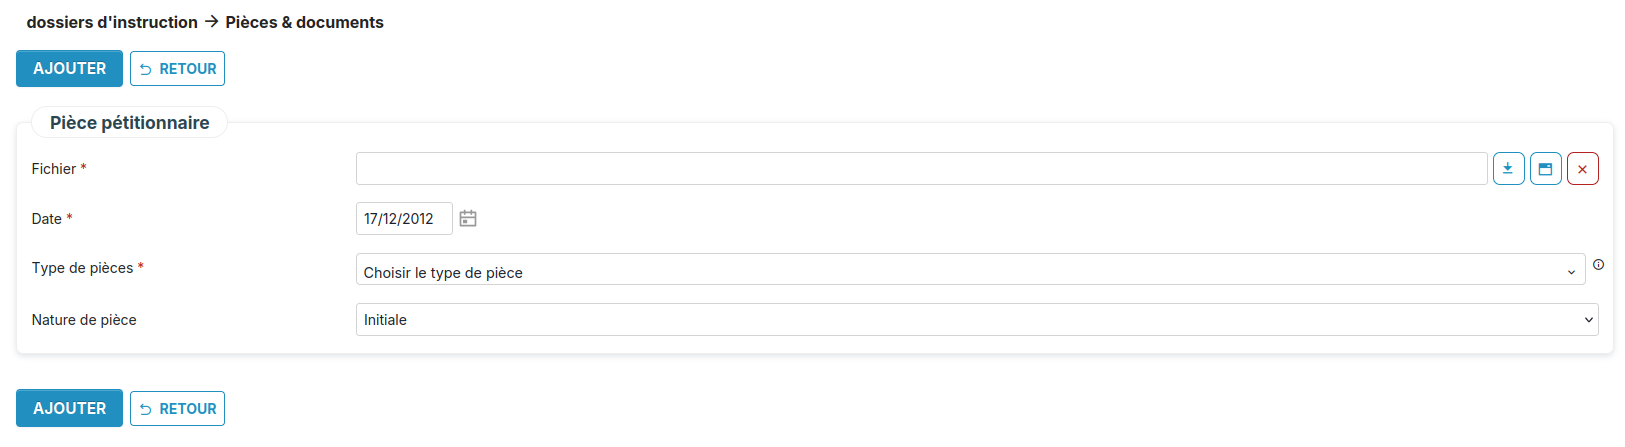
Task: Open the calendar date picker icon
Action: pyautogui.click(x=468, y=218)
